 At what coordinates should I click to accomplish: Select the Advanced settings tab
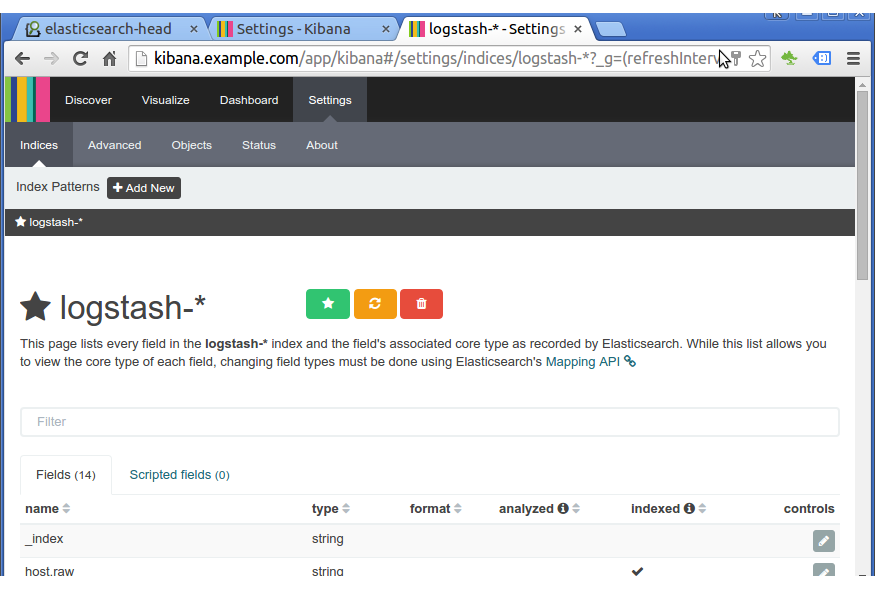[x=114, y=145]
